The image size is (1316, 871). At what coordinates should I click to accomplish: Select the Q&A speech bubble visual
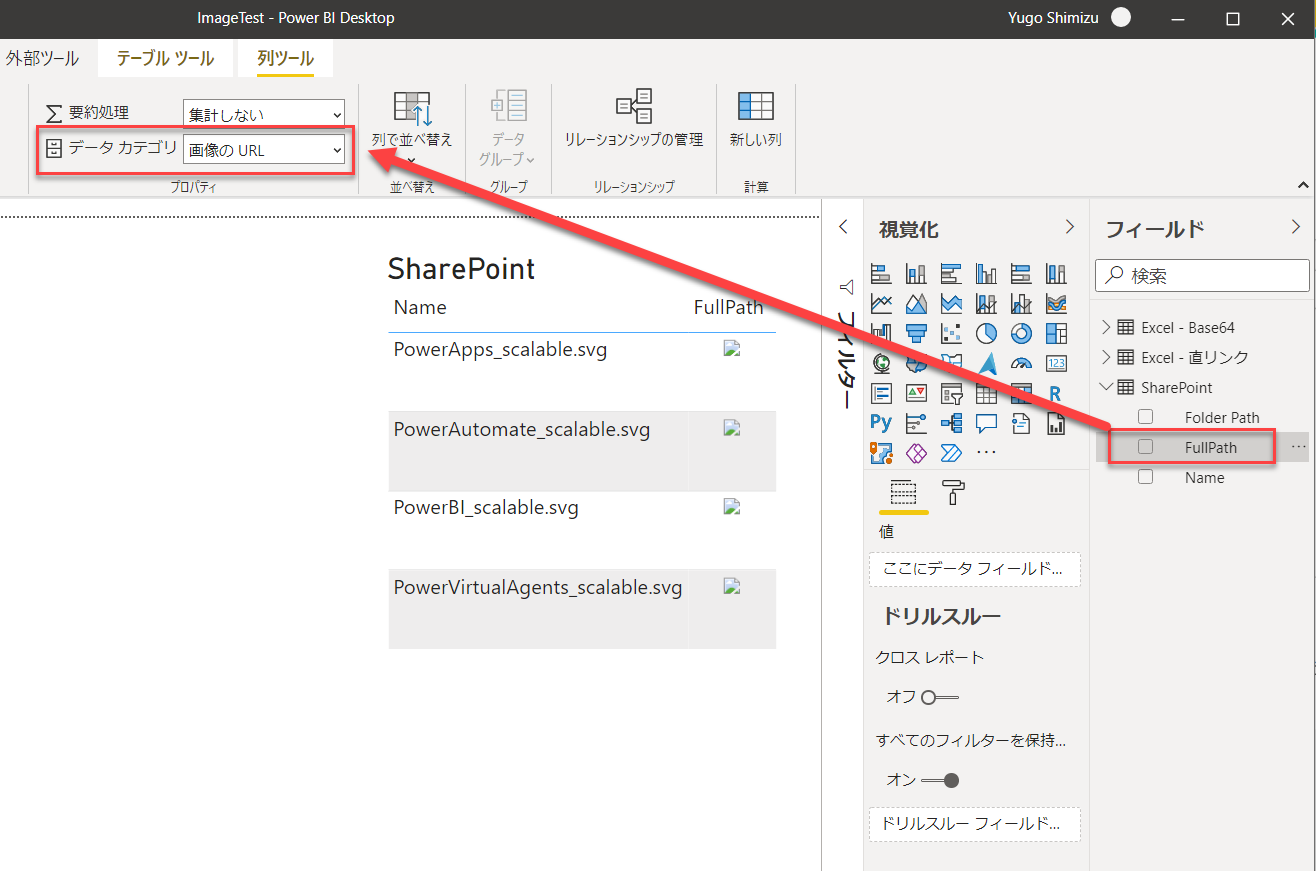coord(986,423)
